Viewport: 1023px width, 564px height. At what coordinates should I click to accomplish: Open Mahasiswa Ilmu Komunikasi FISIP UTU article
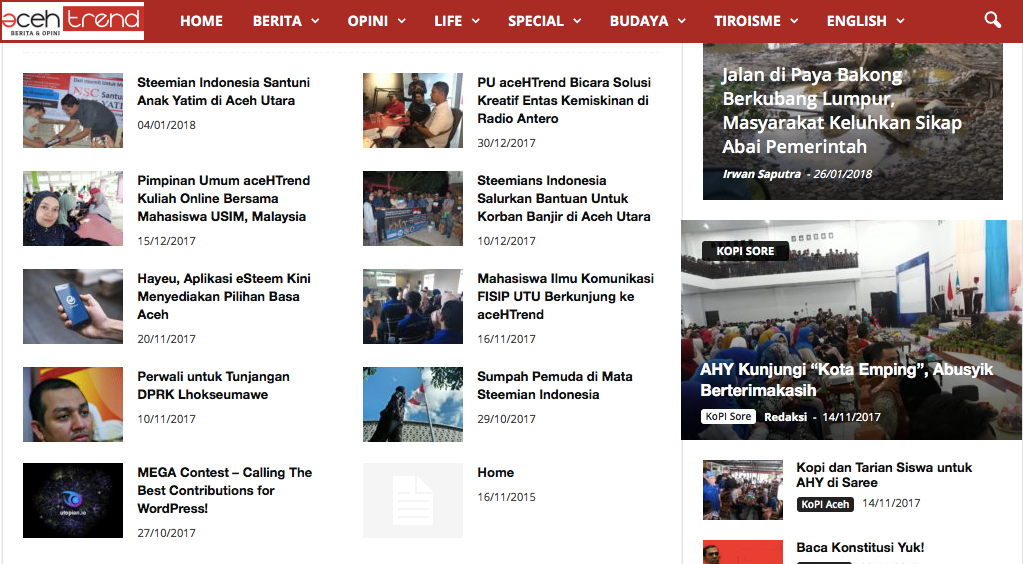565,296
